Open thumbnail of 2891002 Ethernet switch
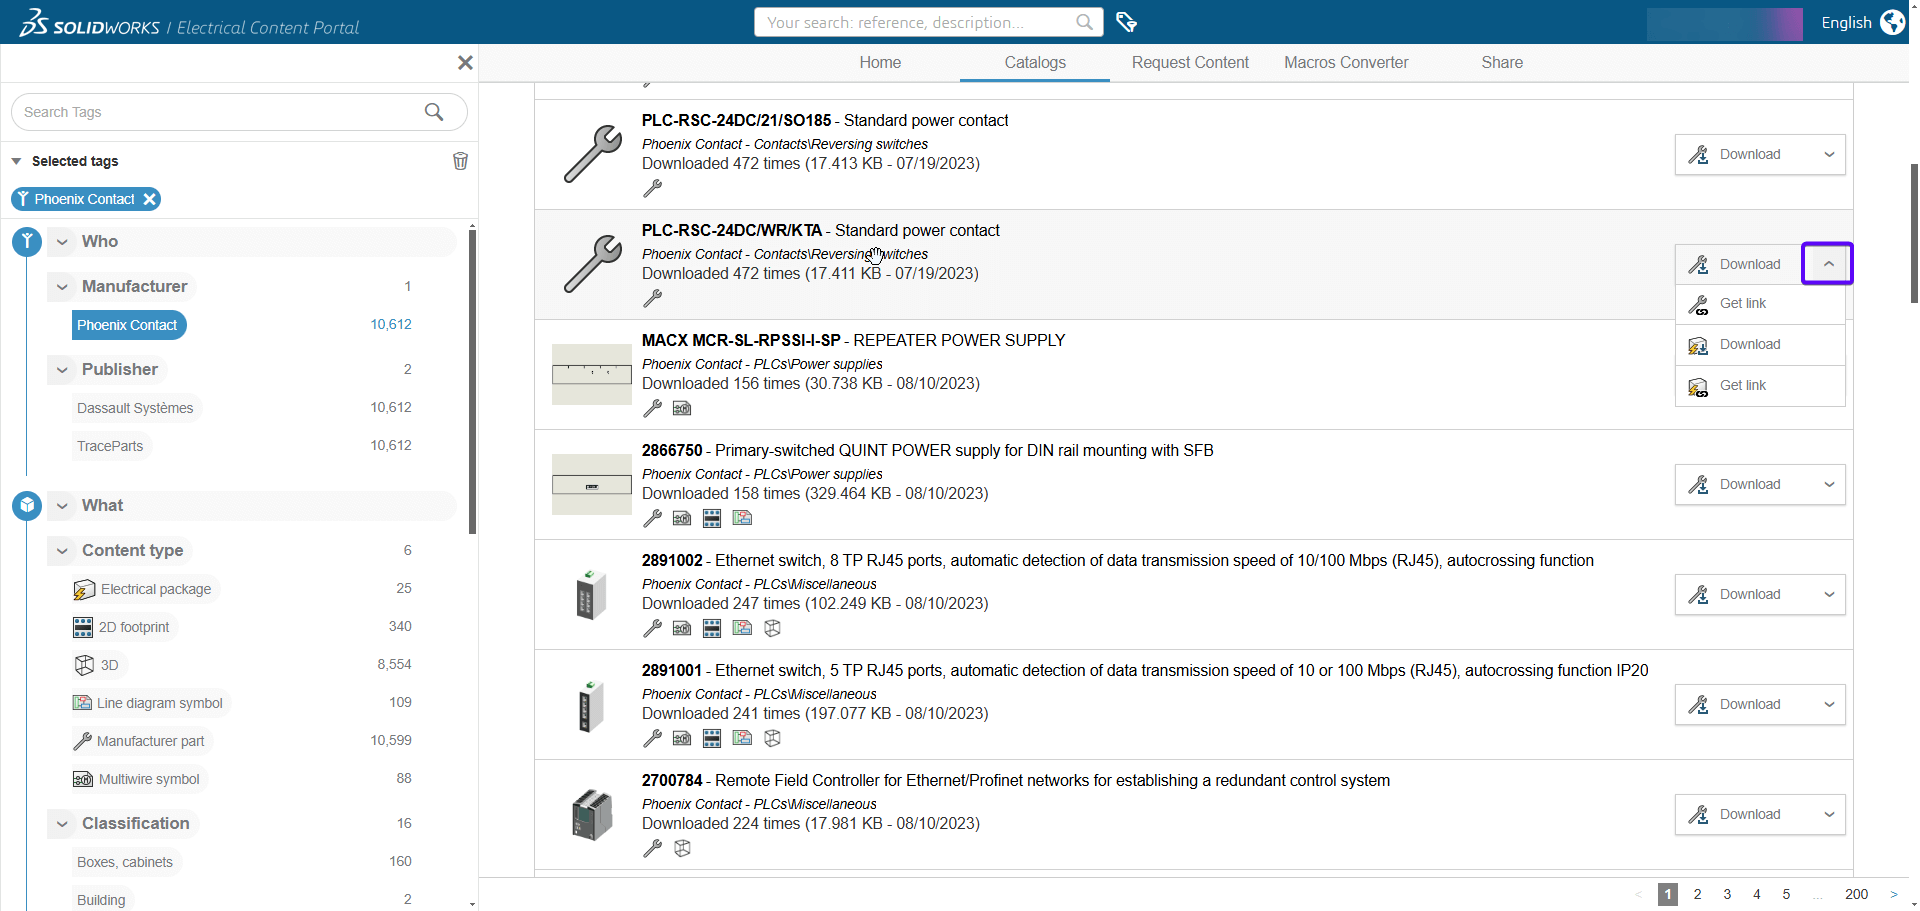 pos(591,595)
